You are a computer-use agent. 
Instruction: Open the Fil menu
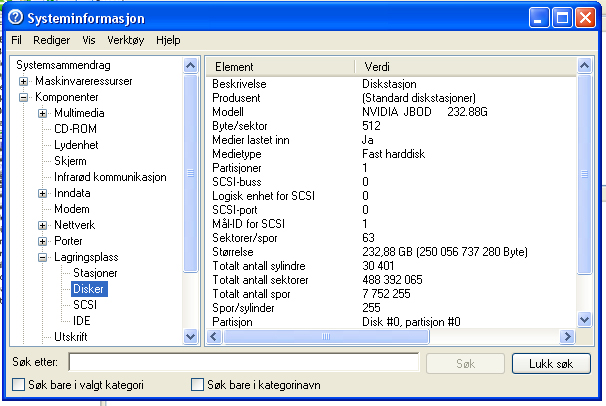16,40
